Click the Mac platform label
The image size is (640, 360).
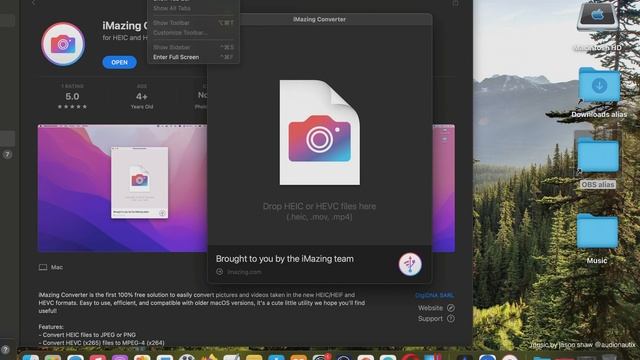tap(57, 267)
